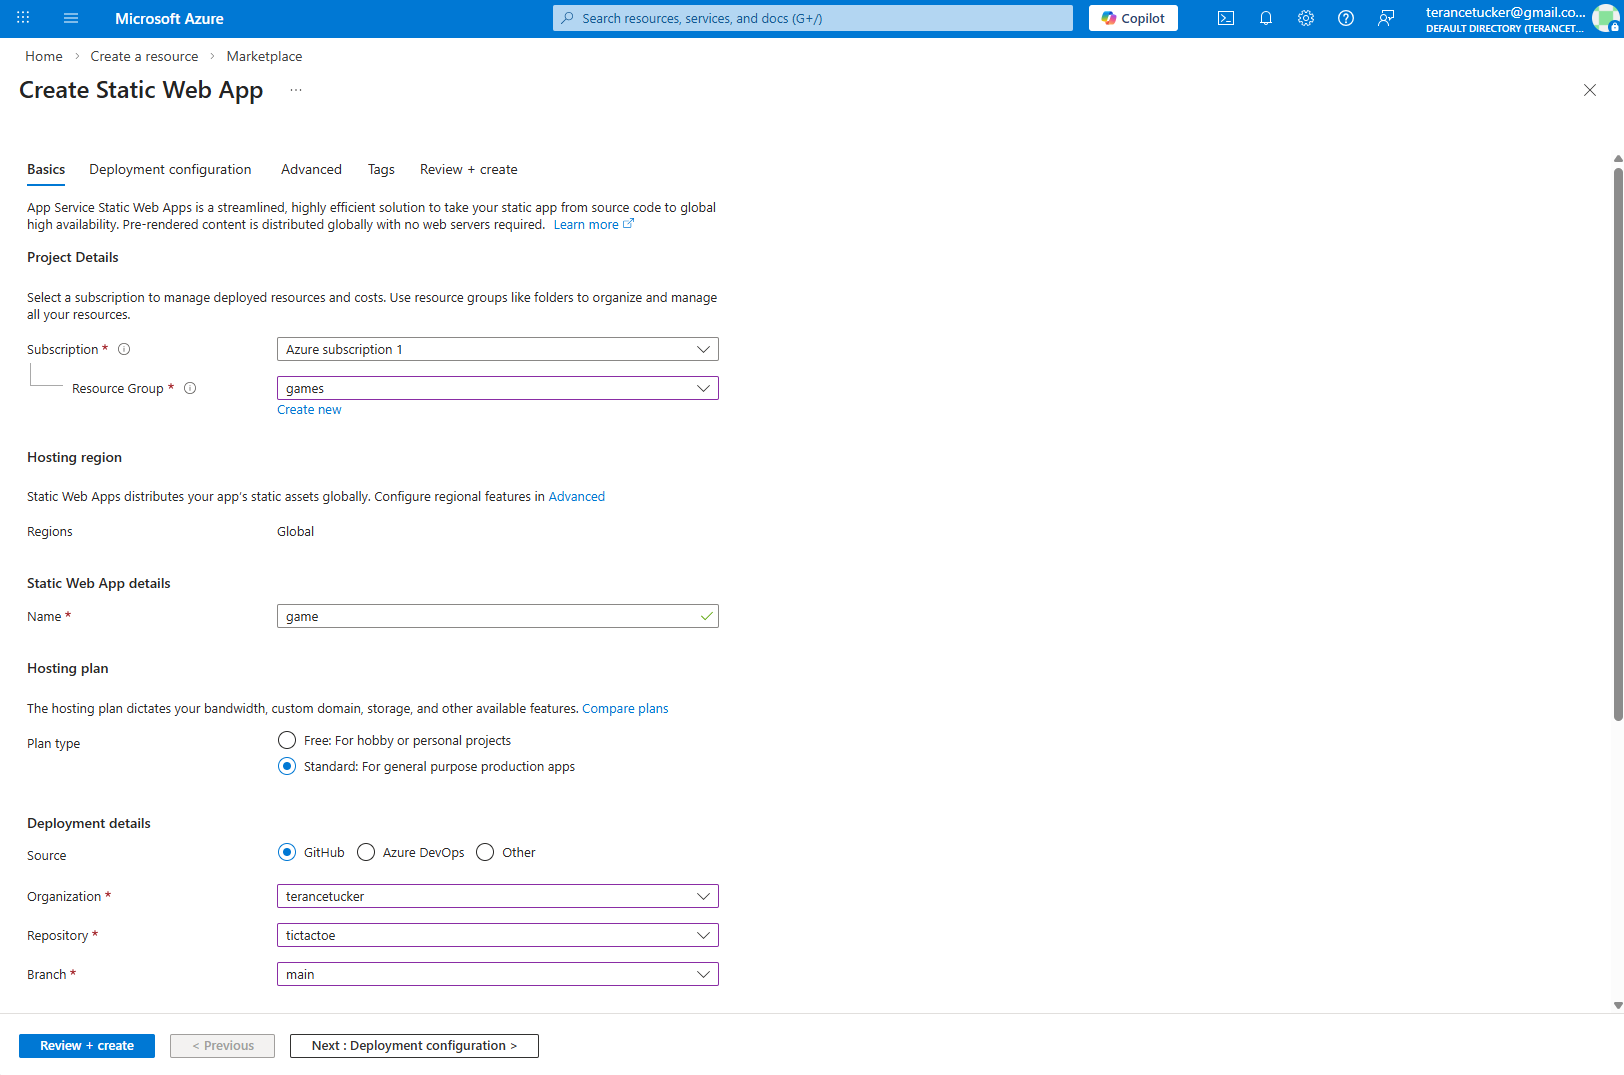Click the Microsoft Azure logo text

(x=169, y=18)
